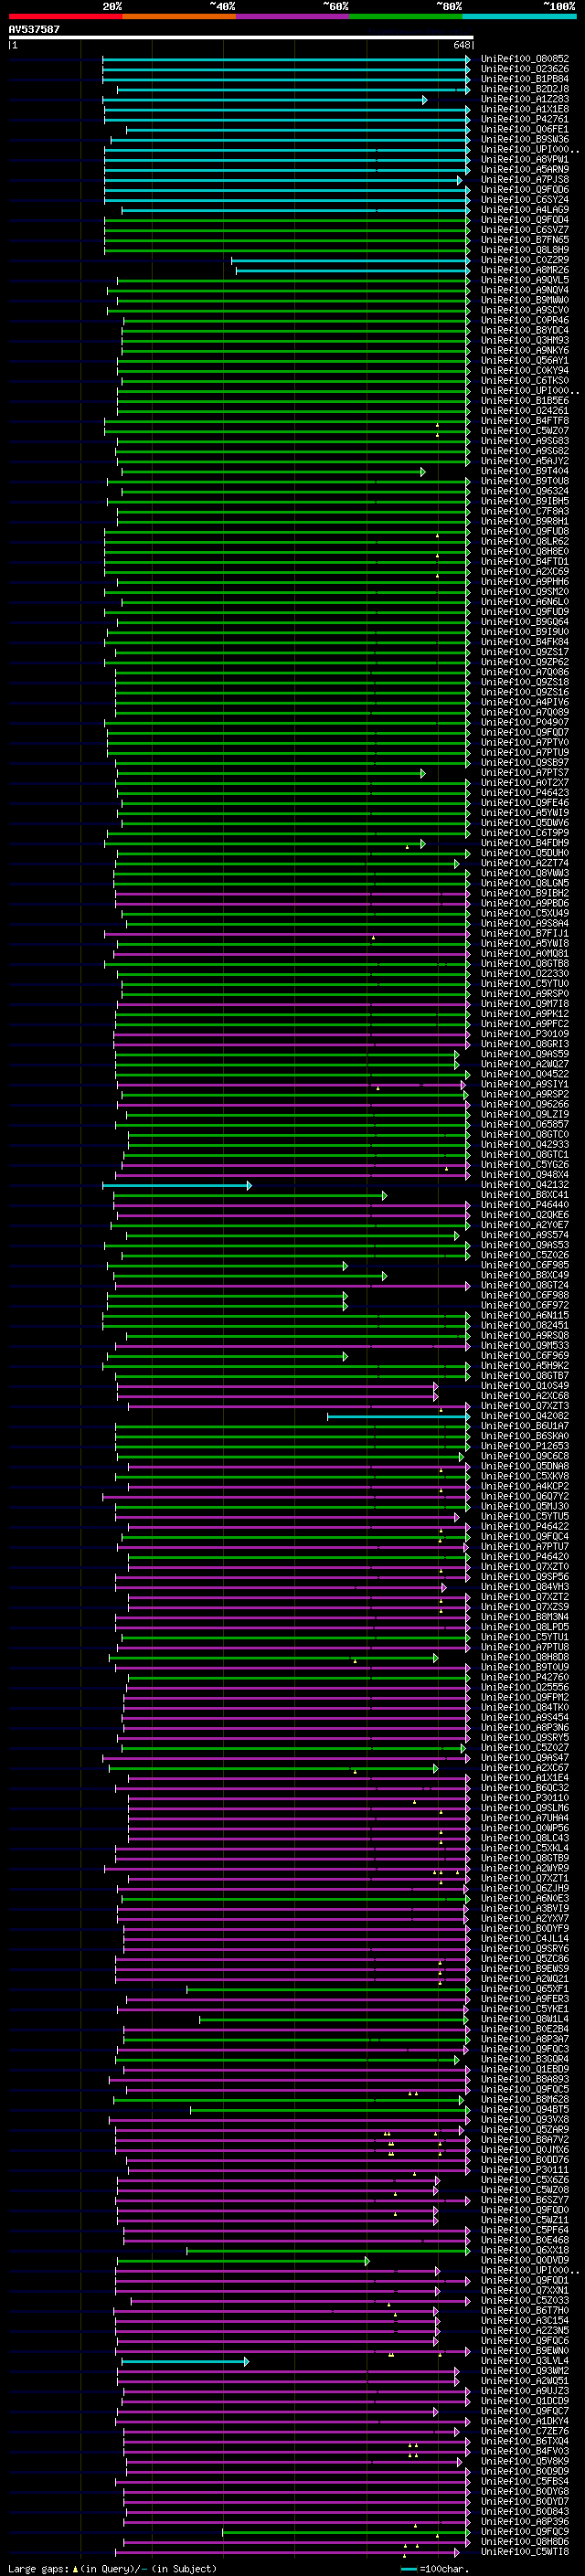Click hit label UniRef100_P46440
The height and width of the screenshot is (2576, 585).
pyautogui.click(x=525, y=1205)
